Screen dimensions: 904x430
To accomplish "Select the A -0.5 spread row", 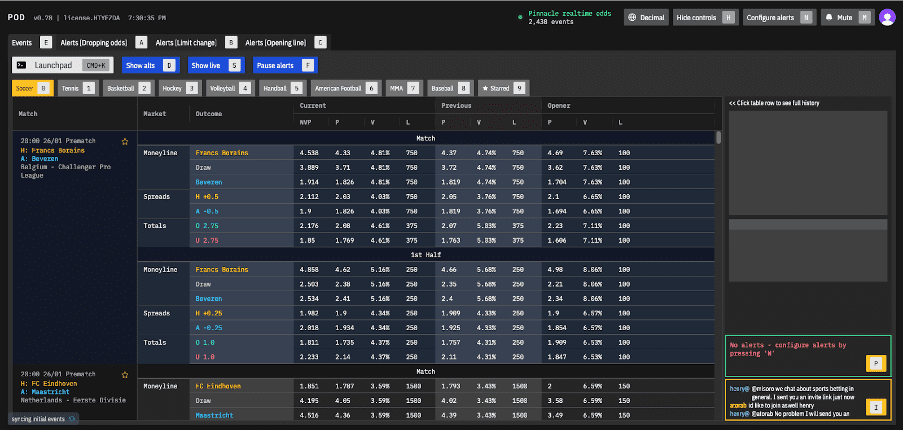I will (453, 211).
